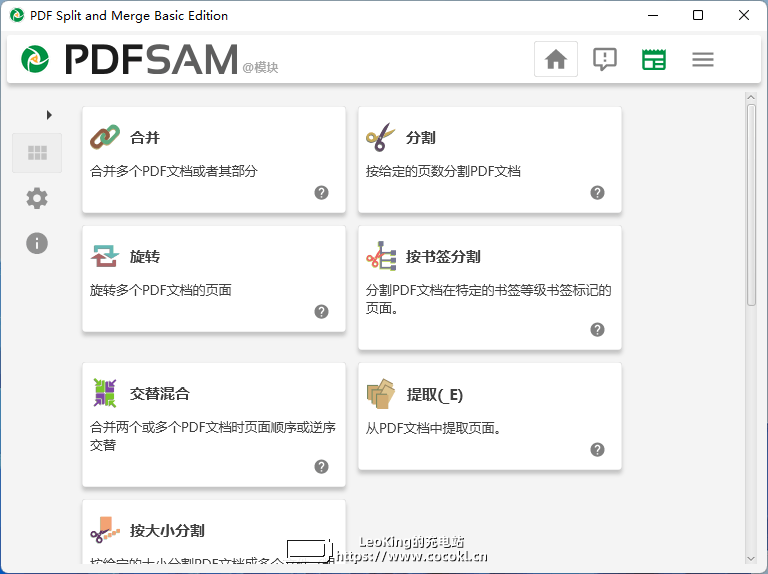Open help for 按书签分割 module
This screenshot has width=768, height=574.
pyautogui.click(x=597, y=330)
